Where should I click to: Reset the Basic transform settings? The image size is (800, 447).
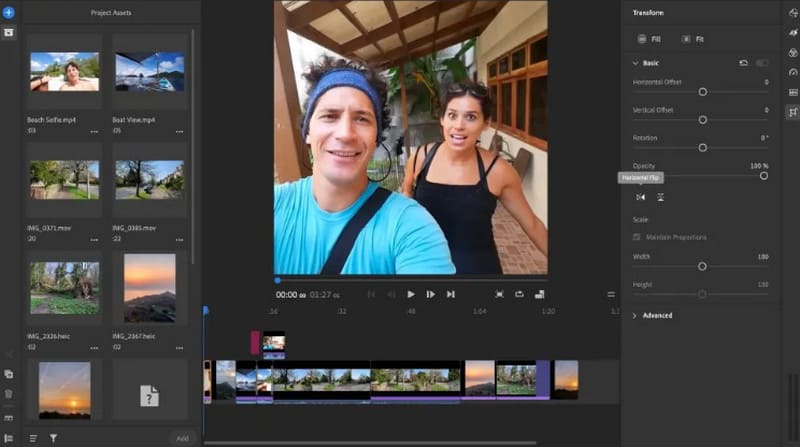pos(743,63)
